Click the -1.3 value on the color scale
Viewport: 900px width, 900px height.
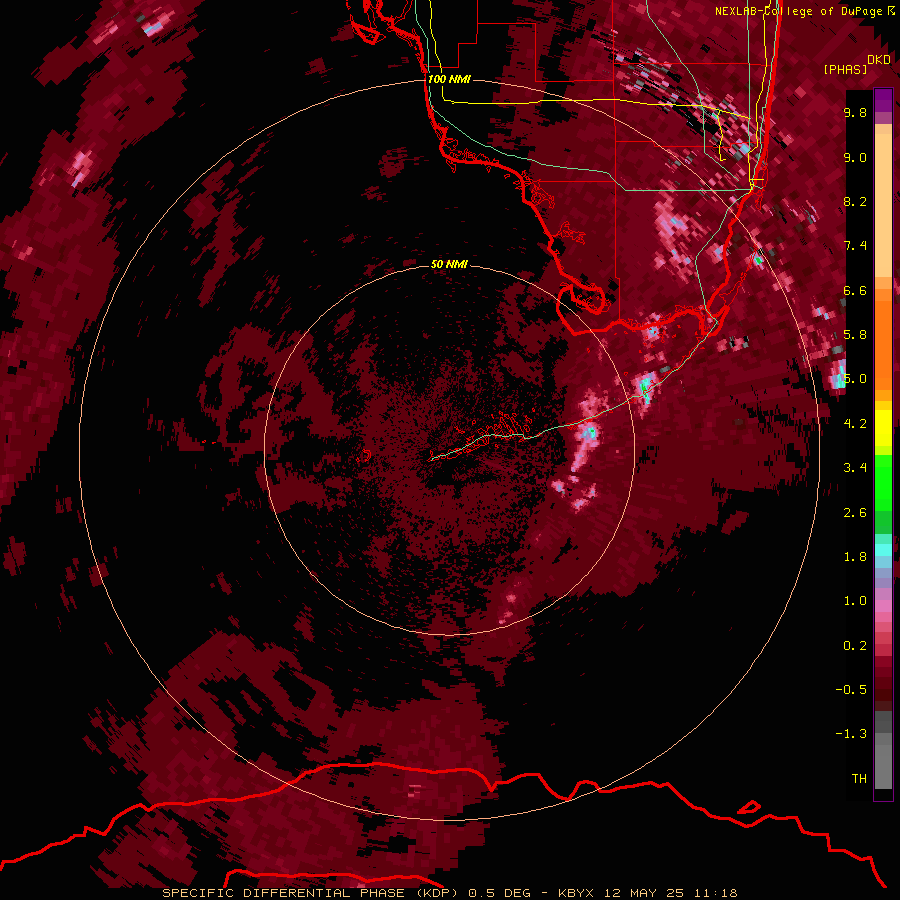pos(851,734)
